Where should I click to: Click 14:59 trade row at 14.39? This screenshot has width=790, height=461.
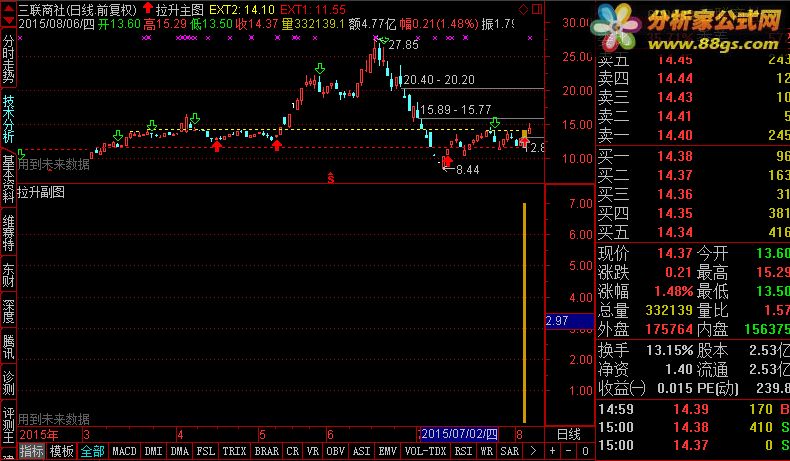[693, 409]
